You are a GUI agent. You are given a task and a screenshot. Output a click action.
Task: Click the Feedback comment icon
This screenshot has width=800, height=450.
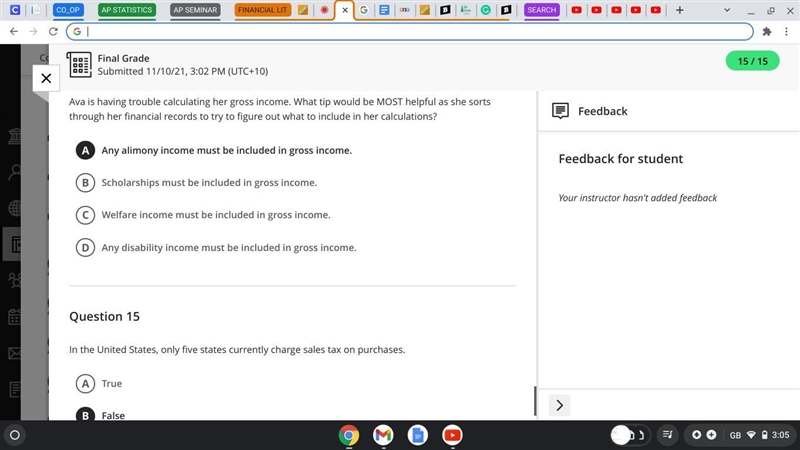560,111
